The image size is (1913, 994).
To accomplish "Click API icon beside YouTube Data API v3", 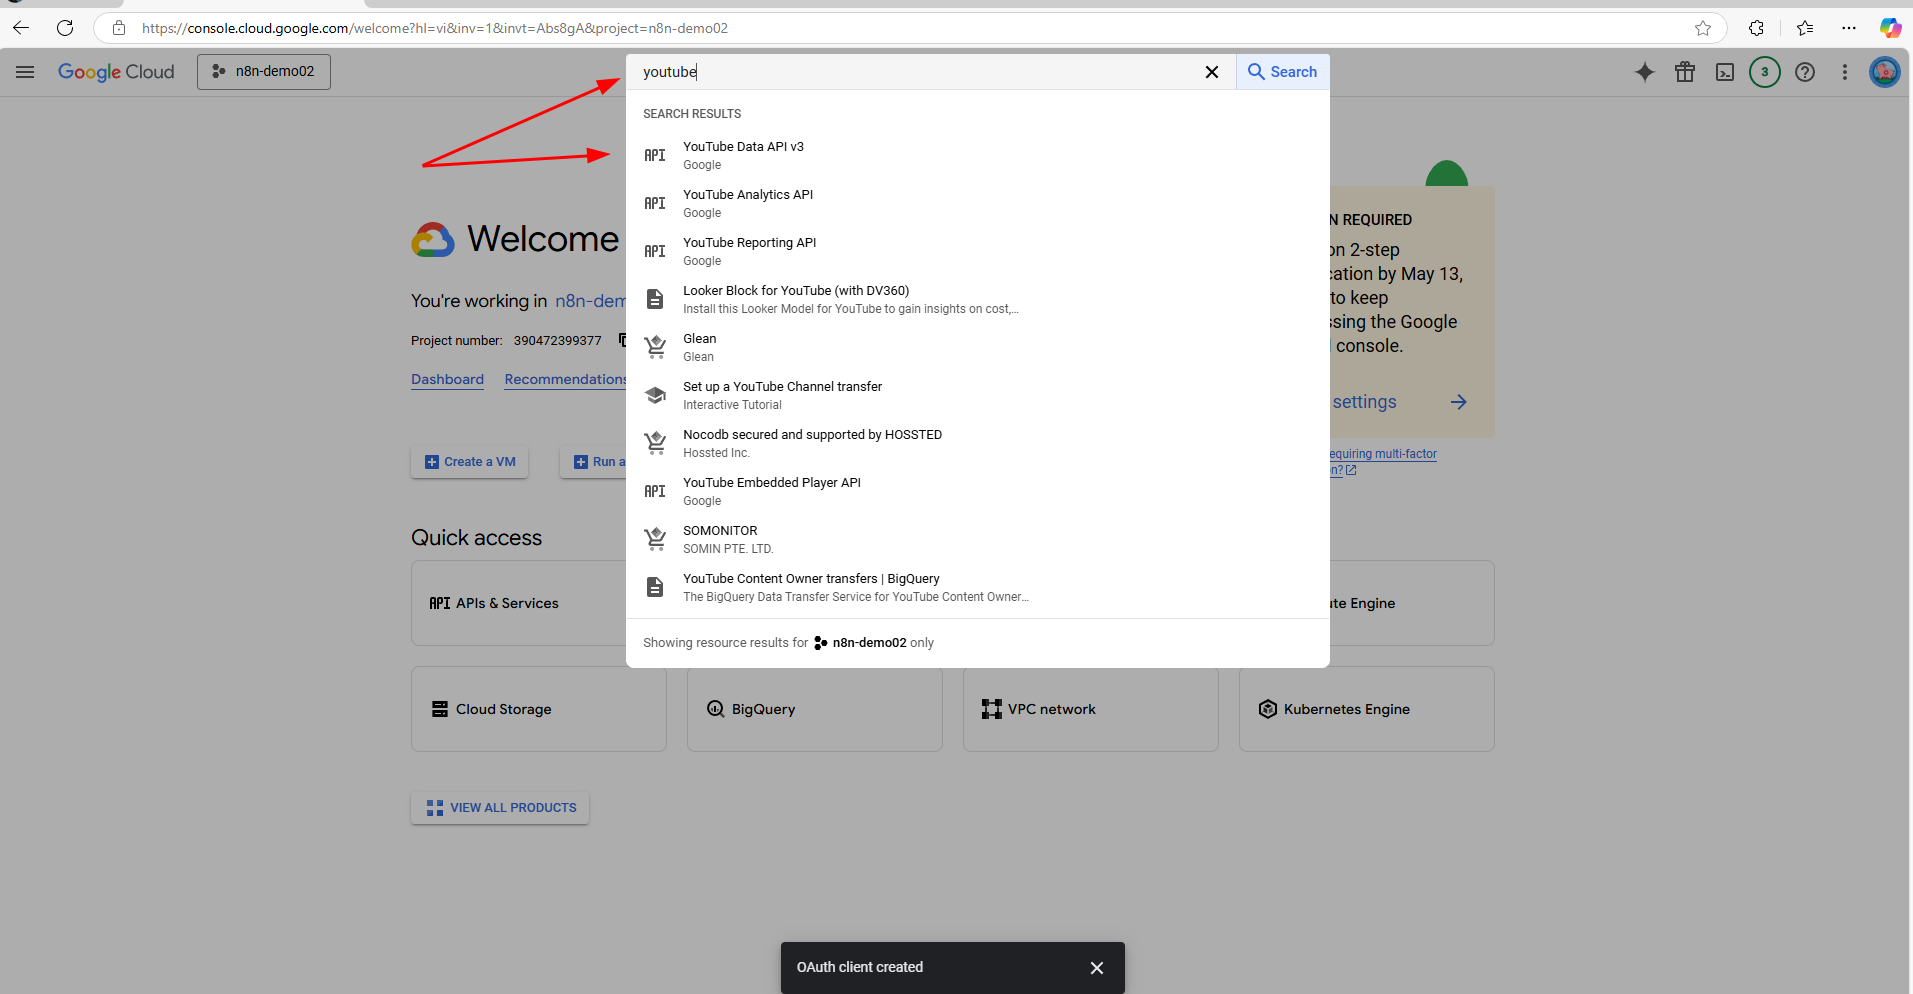I will (x=655, y=155).
